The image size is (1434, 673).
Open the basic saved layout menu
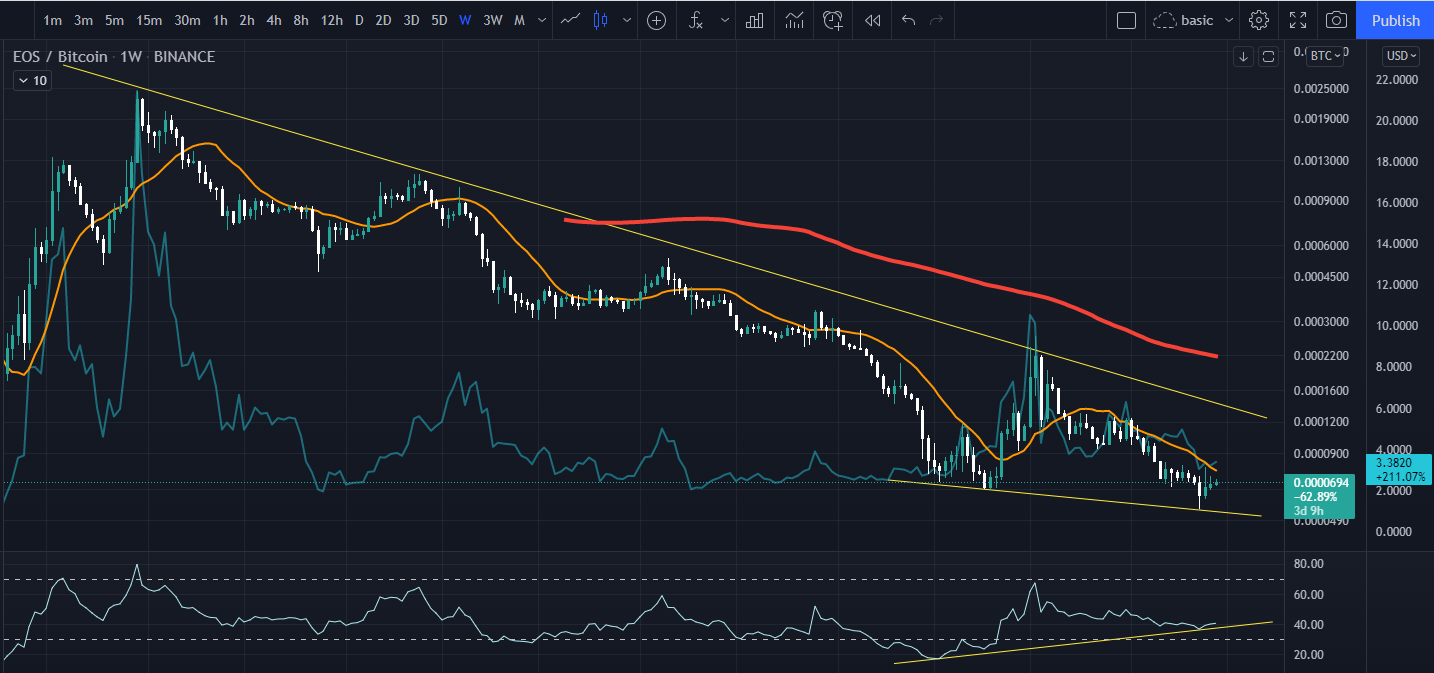pyautogui.click(x=1195, y=20)
